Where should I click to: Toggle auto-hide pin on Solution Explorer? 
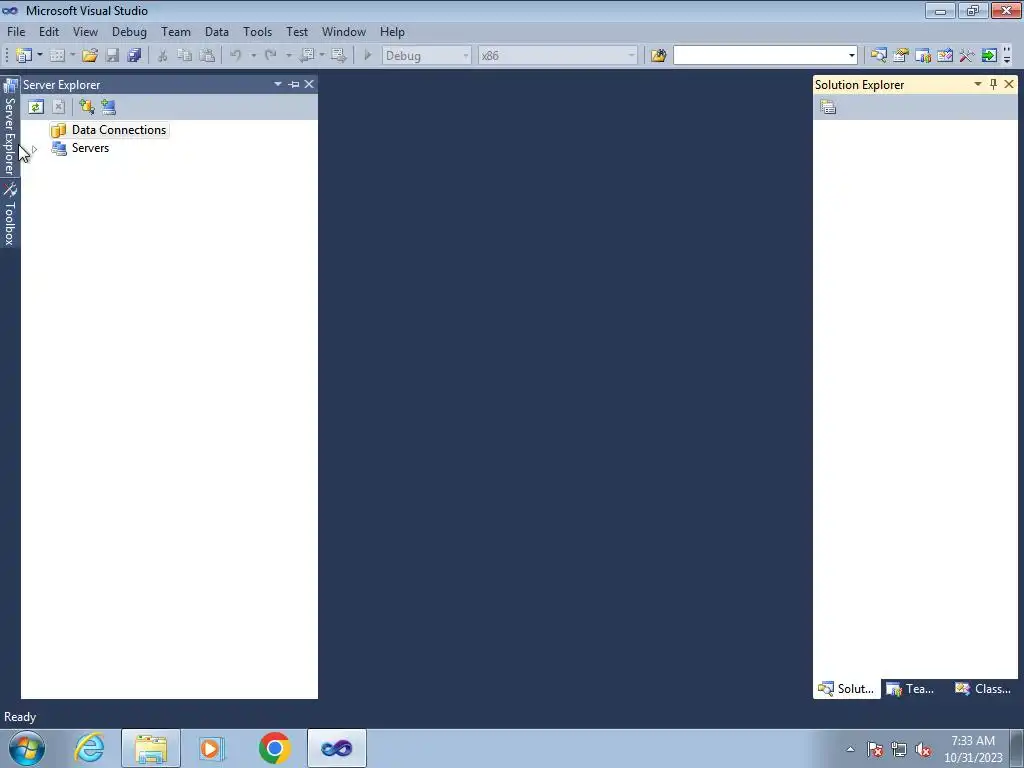click(993, 84)
